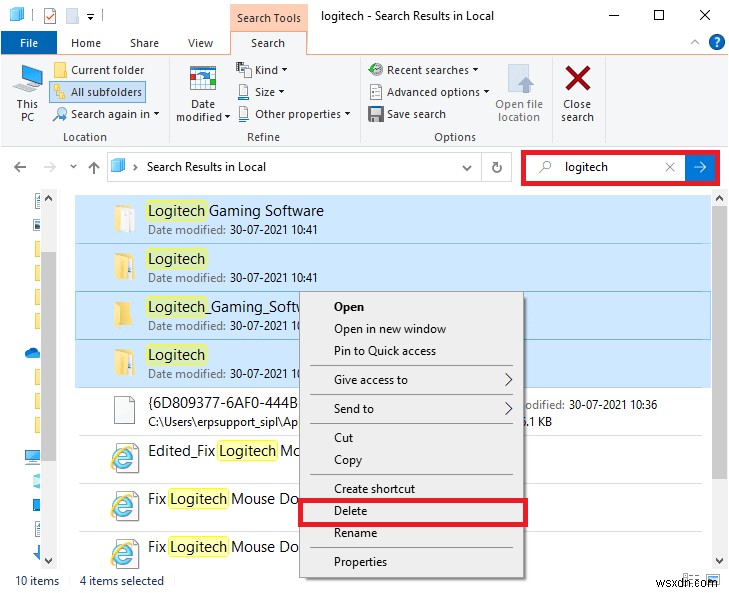Toggle the All subfolders option

coord(98,92)
